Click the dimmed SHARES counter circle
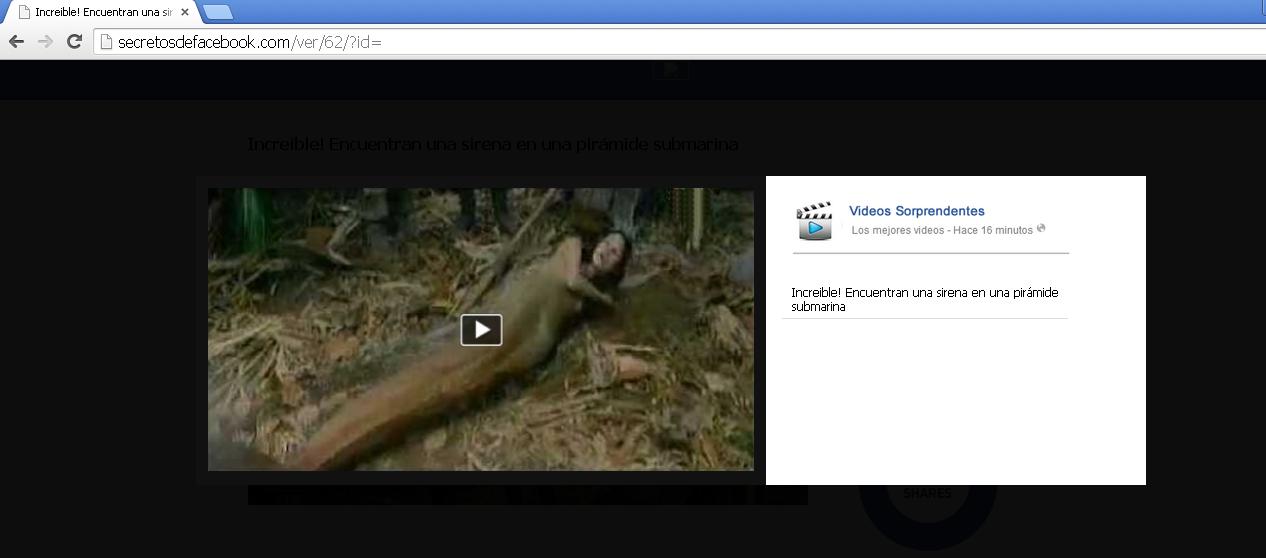The width and height of the screenshot is (1266, 558). pyautogui.click(x=927, y=495)
